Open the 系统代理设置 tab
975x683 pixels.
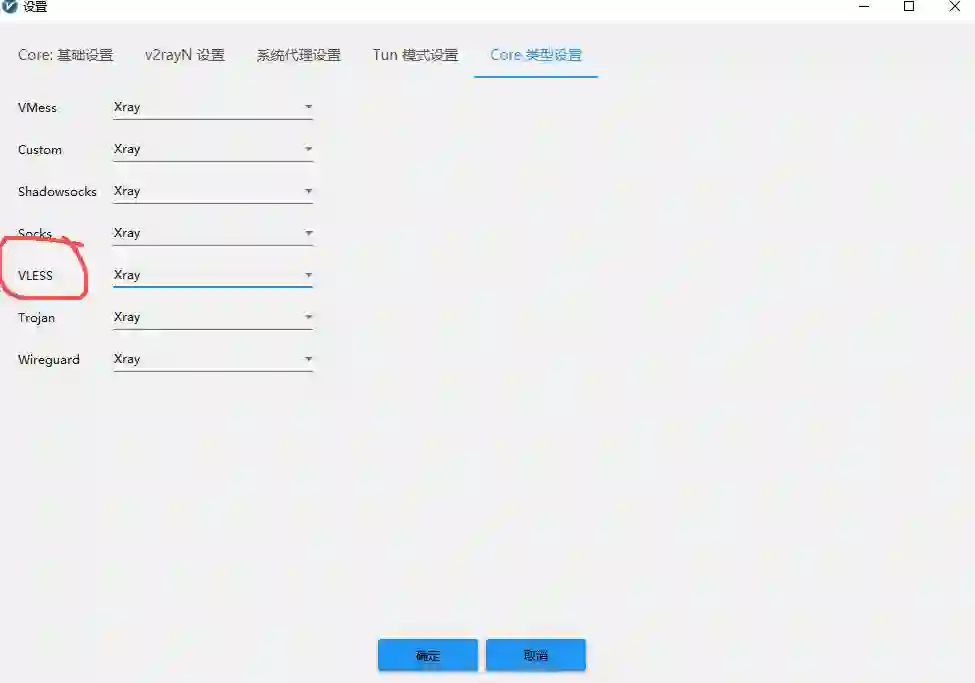[x=299, y=55]
